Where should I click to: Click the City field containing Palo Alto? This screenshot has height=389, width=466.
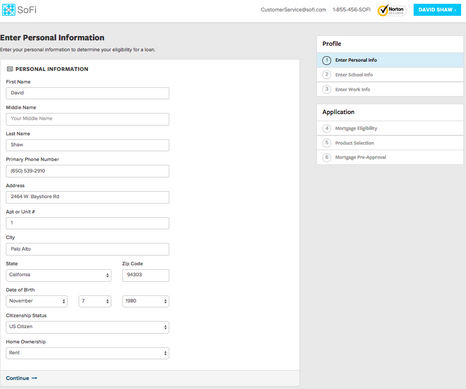(88, 249)
